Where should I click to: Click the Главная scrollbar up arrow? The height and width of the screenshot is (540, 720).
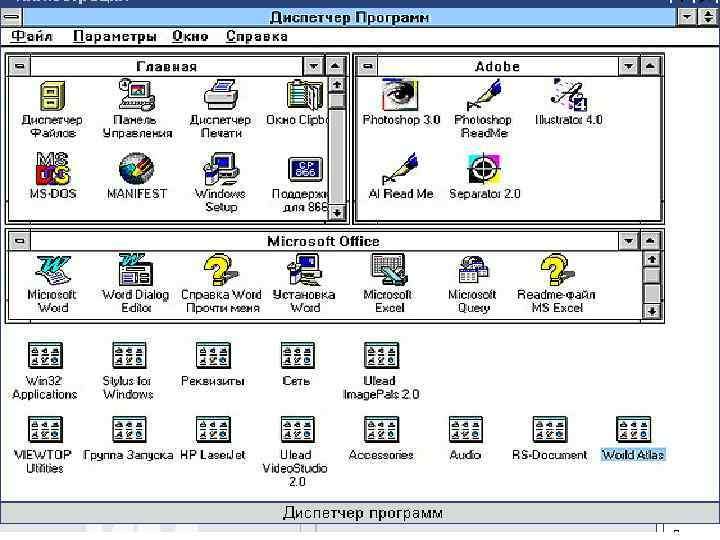coord(337,85)
